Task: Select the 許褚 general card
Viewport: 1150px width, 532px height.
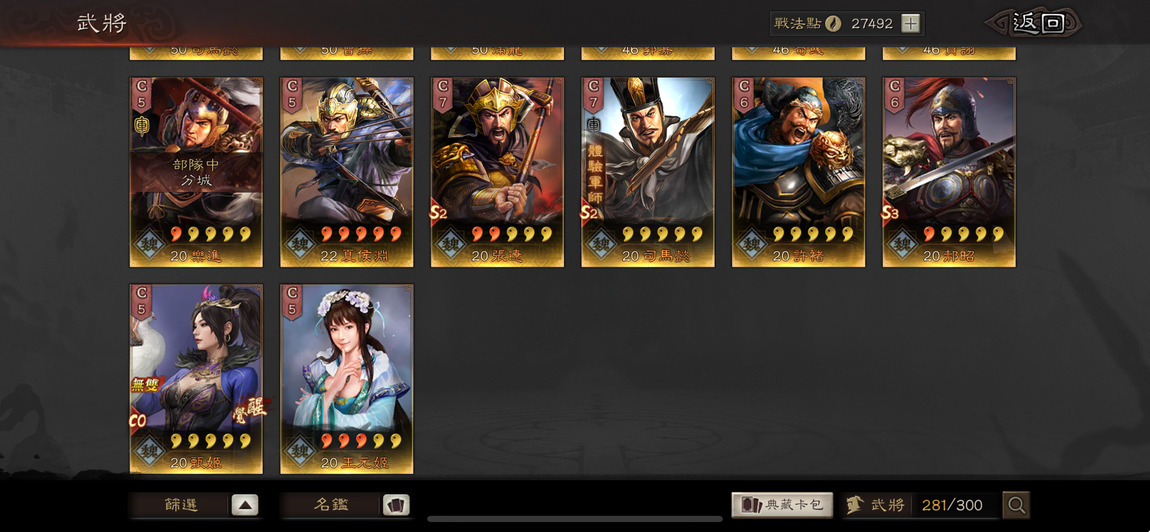Action: 798,172
